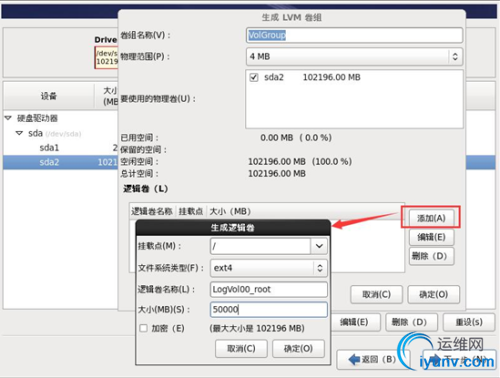
Task: Click the 返回(B) back button
Action: [x=372, y=359]
